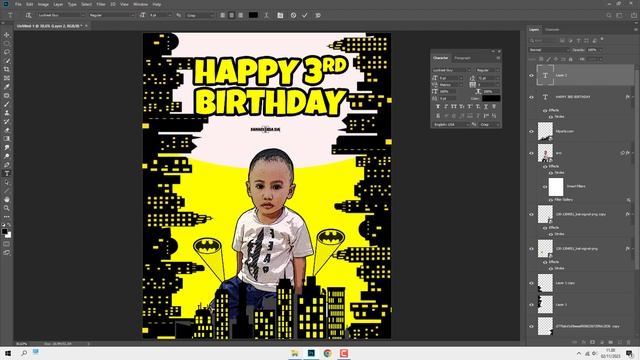Toggle text orientation in options bar

[28, 15]
